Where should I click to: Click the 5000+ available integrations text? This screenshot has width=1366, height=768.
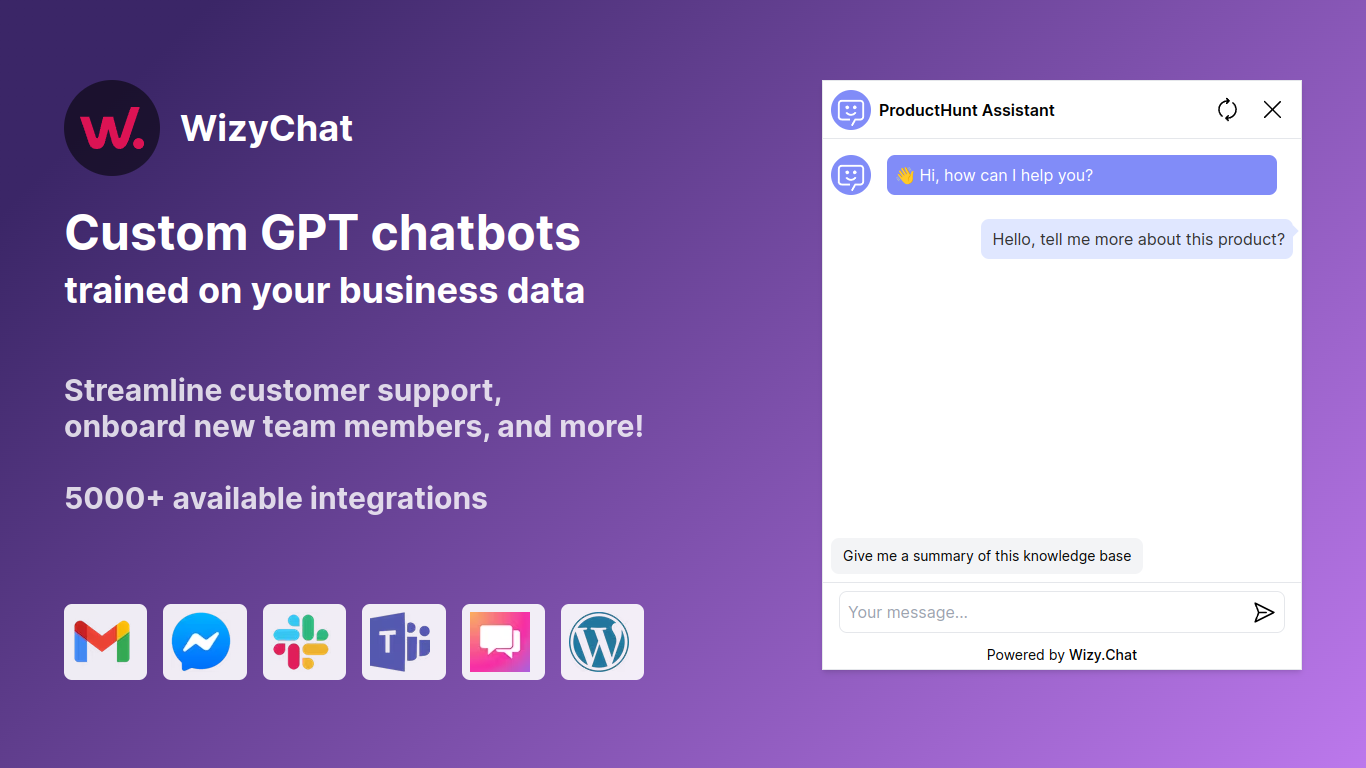(x=276, y=497)
